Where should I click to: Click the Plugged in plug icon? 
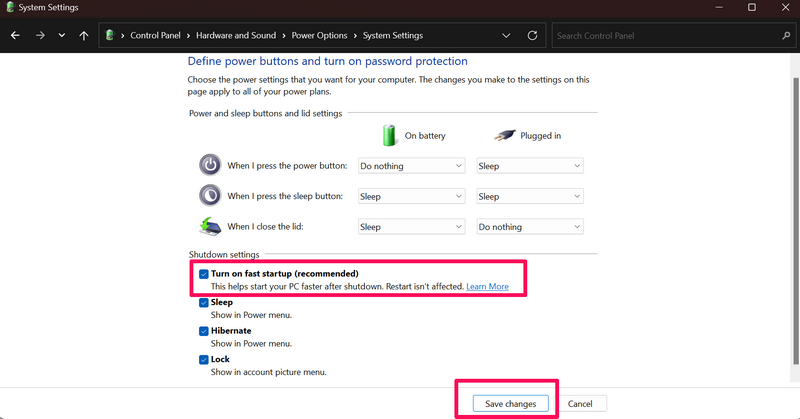(505, 135)
